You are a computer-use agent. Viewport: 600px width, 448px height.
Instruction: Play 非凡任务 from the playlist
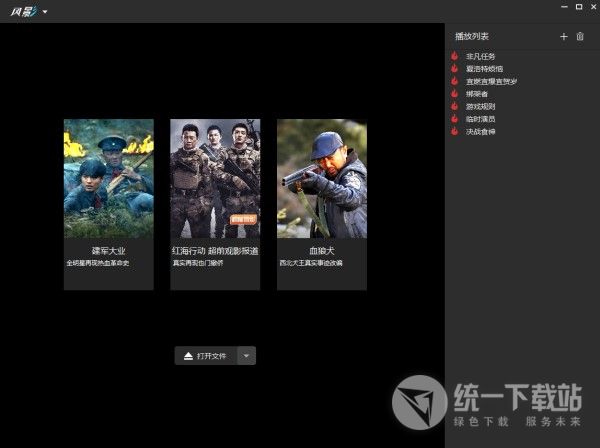coord(480,57)
